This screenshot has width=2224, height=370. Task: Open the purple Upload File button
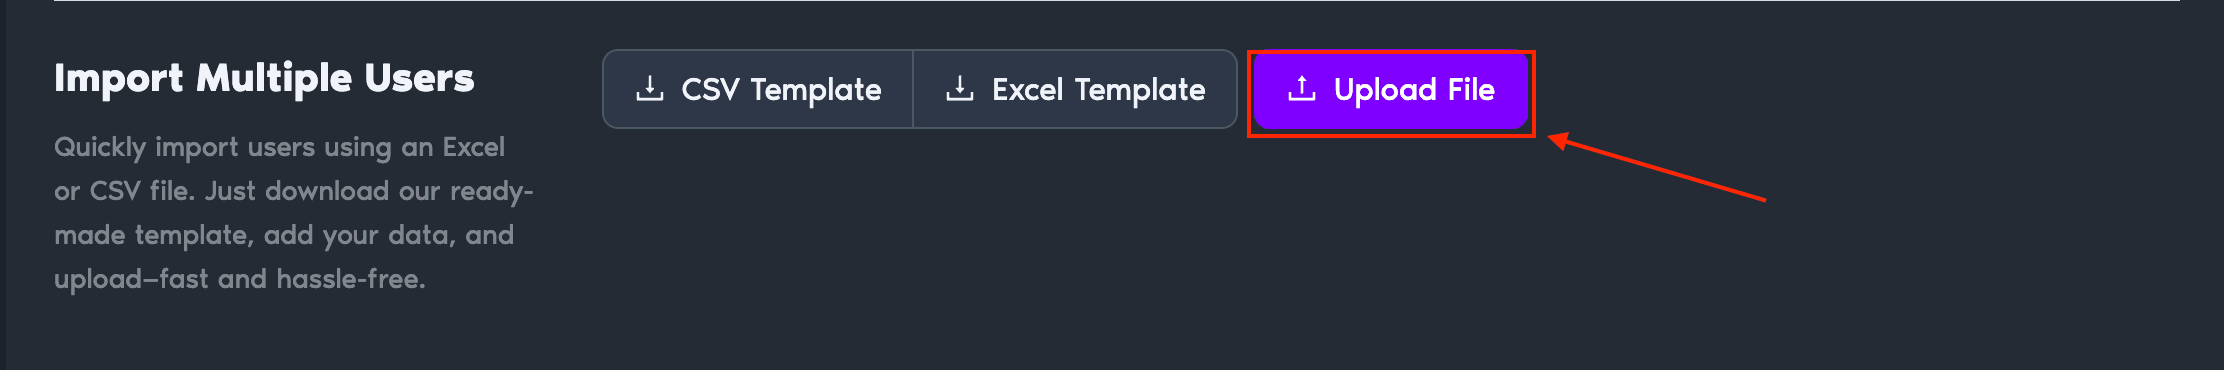pos(1391,89)
